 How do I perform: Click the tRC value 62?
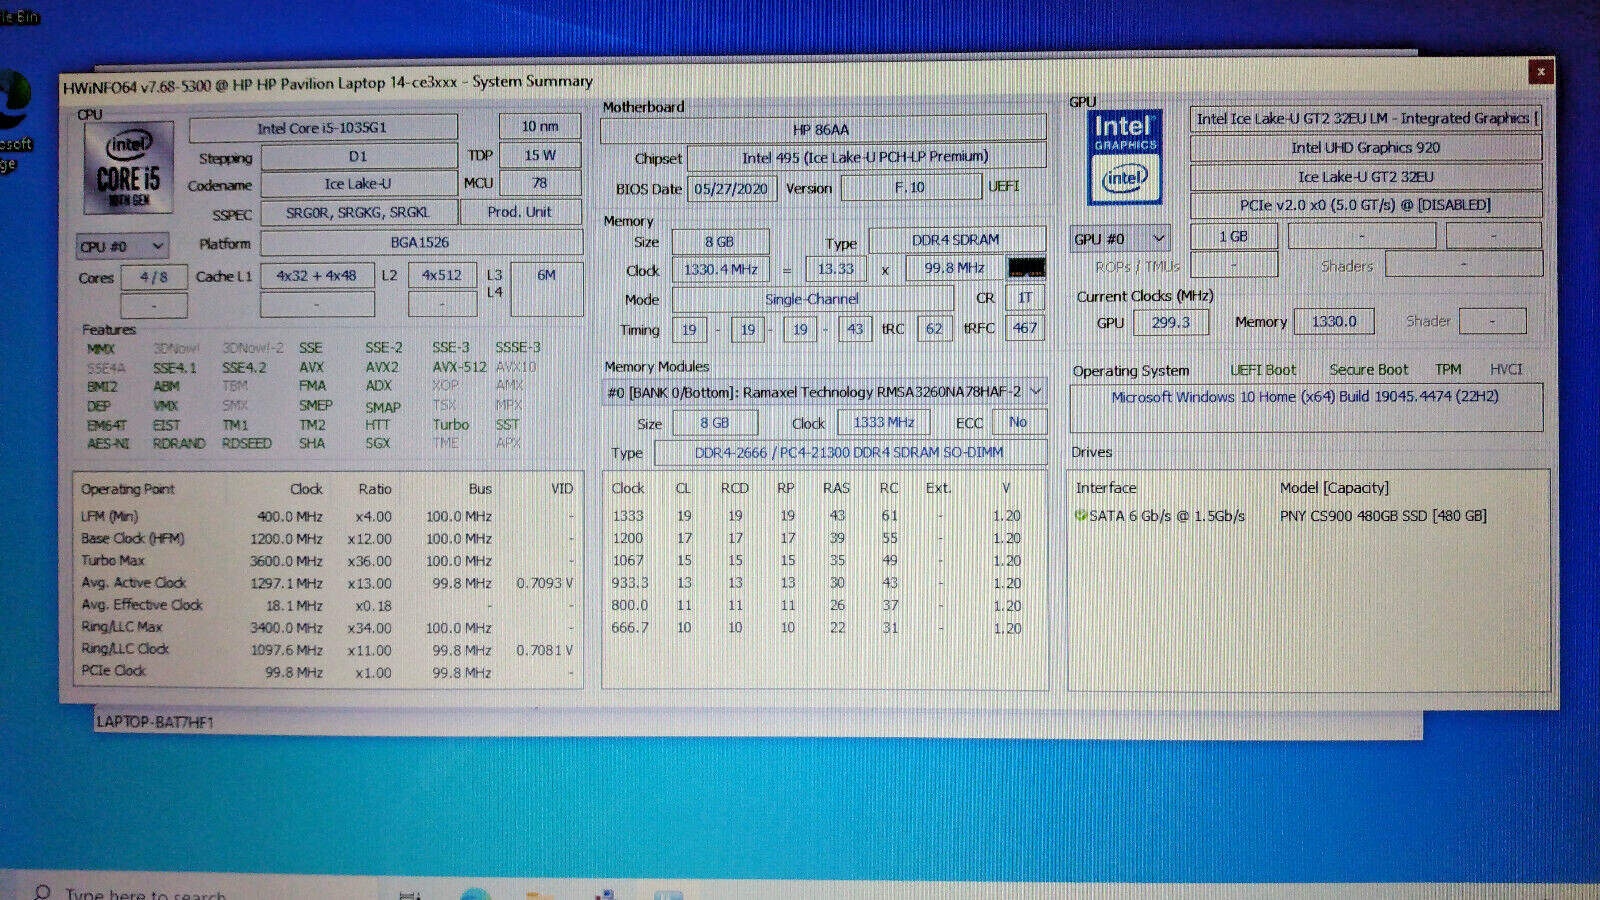934,328
